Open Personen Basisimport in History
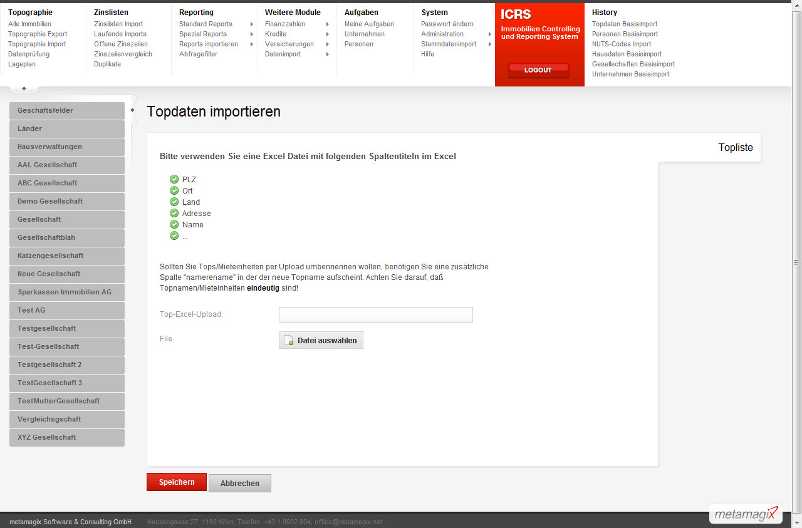Image resolution: width=802 pixels, height=528 pixels. (x=625, y=34)
